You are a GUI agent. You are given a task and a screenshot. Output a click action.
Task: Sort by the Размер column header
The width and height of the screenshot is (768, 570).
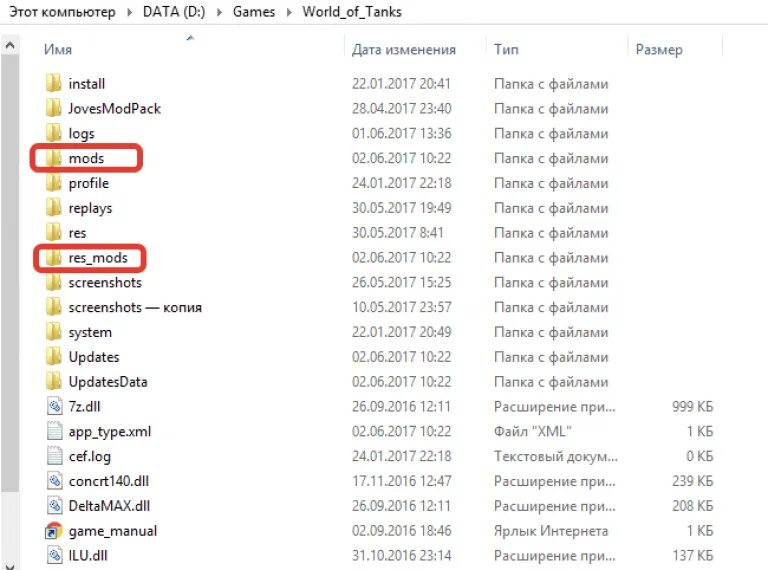pyautogui.click(x=659, y=49)
